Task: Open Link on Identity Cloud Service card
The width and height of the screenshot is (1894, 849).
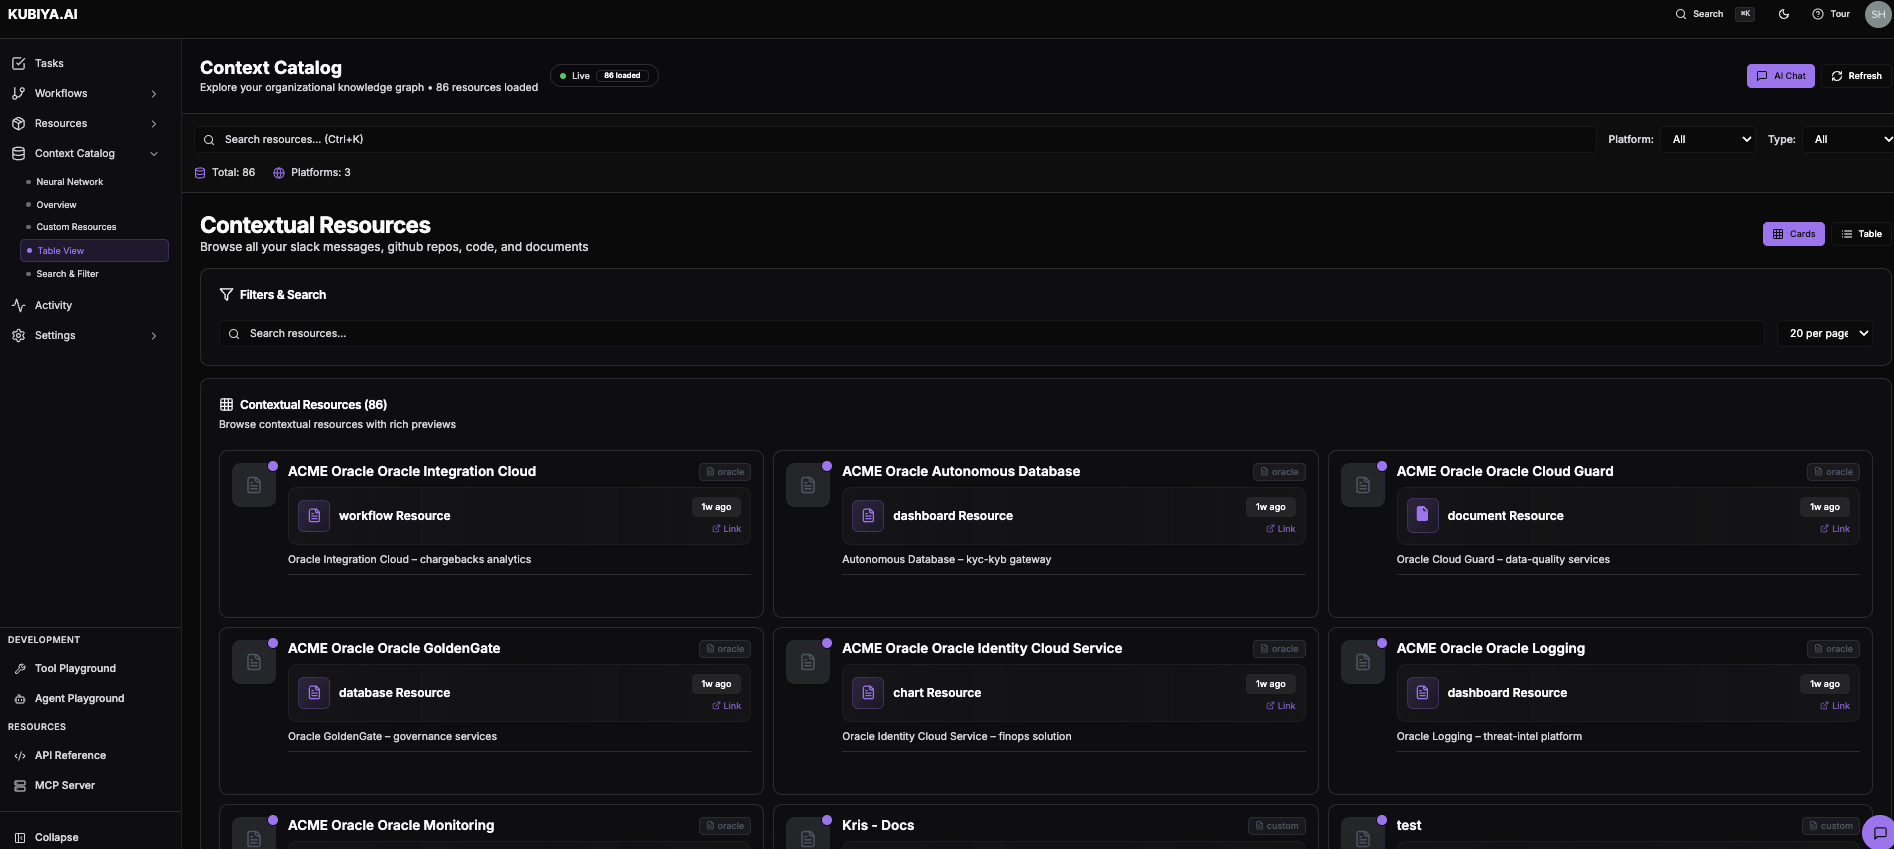Action: tap(1281, 706)
